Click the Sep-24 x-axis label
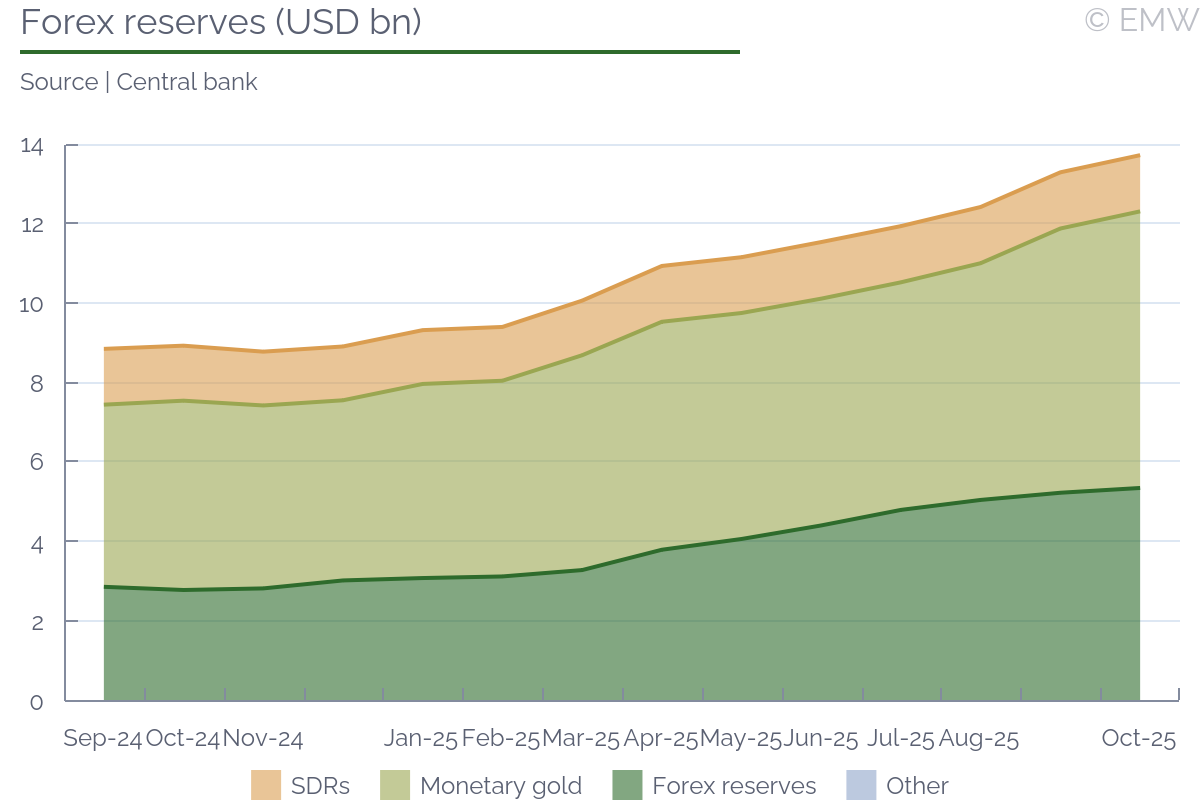Image resolution: width=1200 pixels, height=800 pixels. pos(102,739)
